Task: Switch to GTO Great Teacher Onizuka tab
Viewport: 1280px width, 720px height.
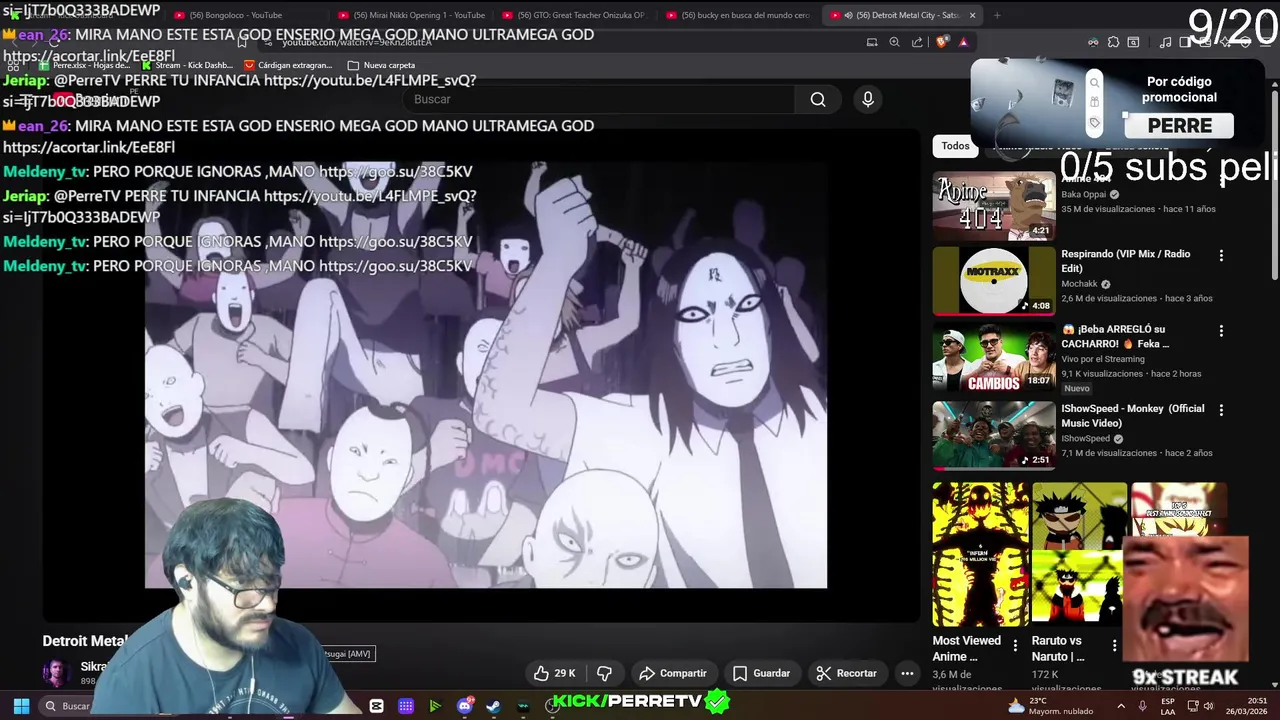Action: tap(574, 15)
